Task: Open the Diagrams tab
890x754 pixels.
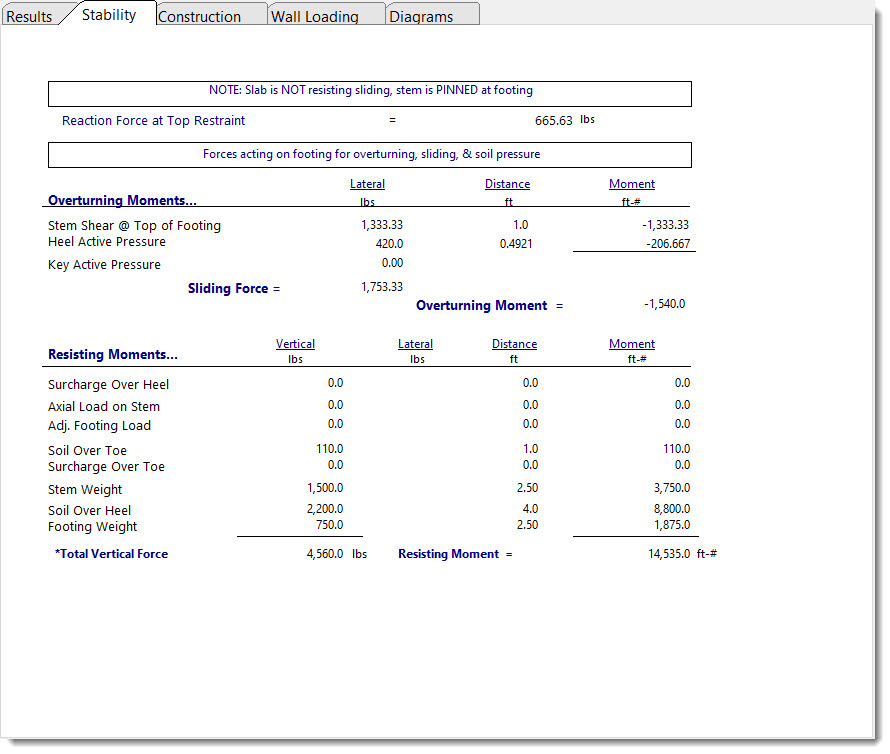Action: point(420,16)
